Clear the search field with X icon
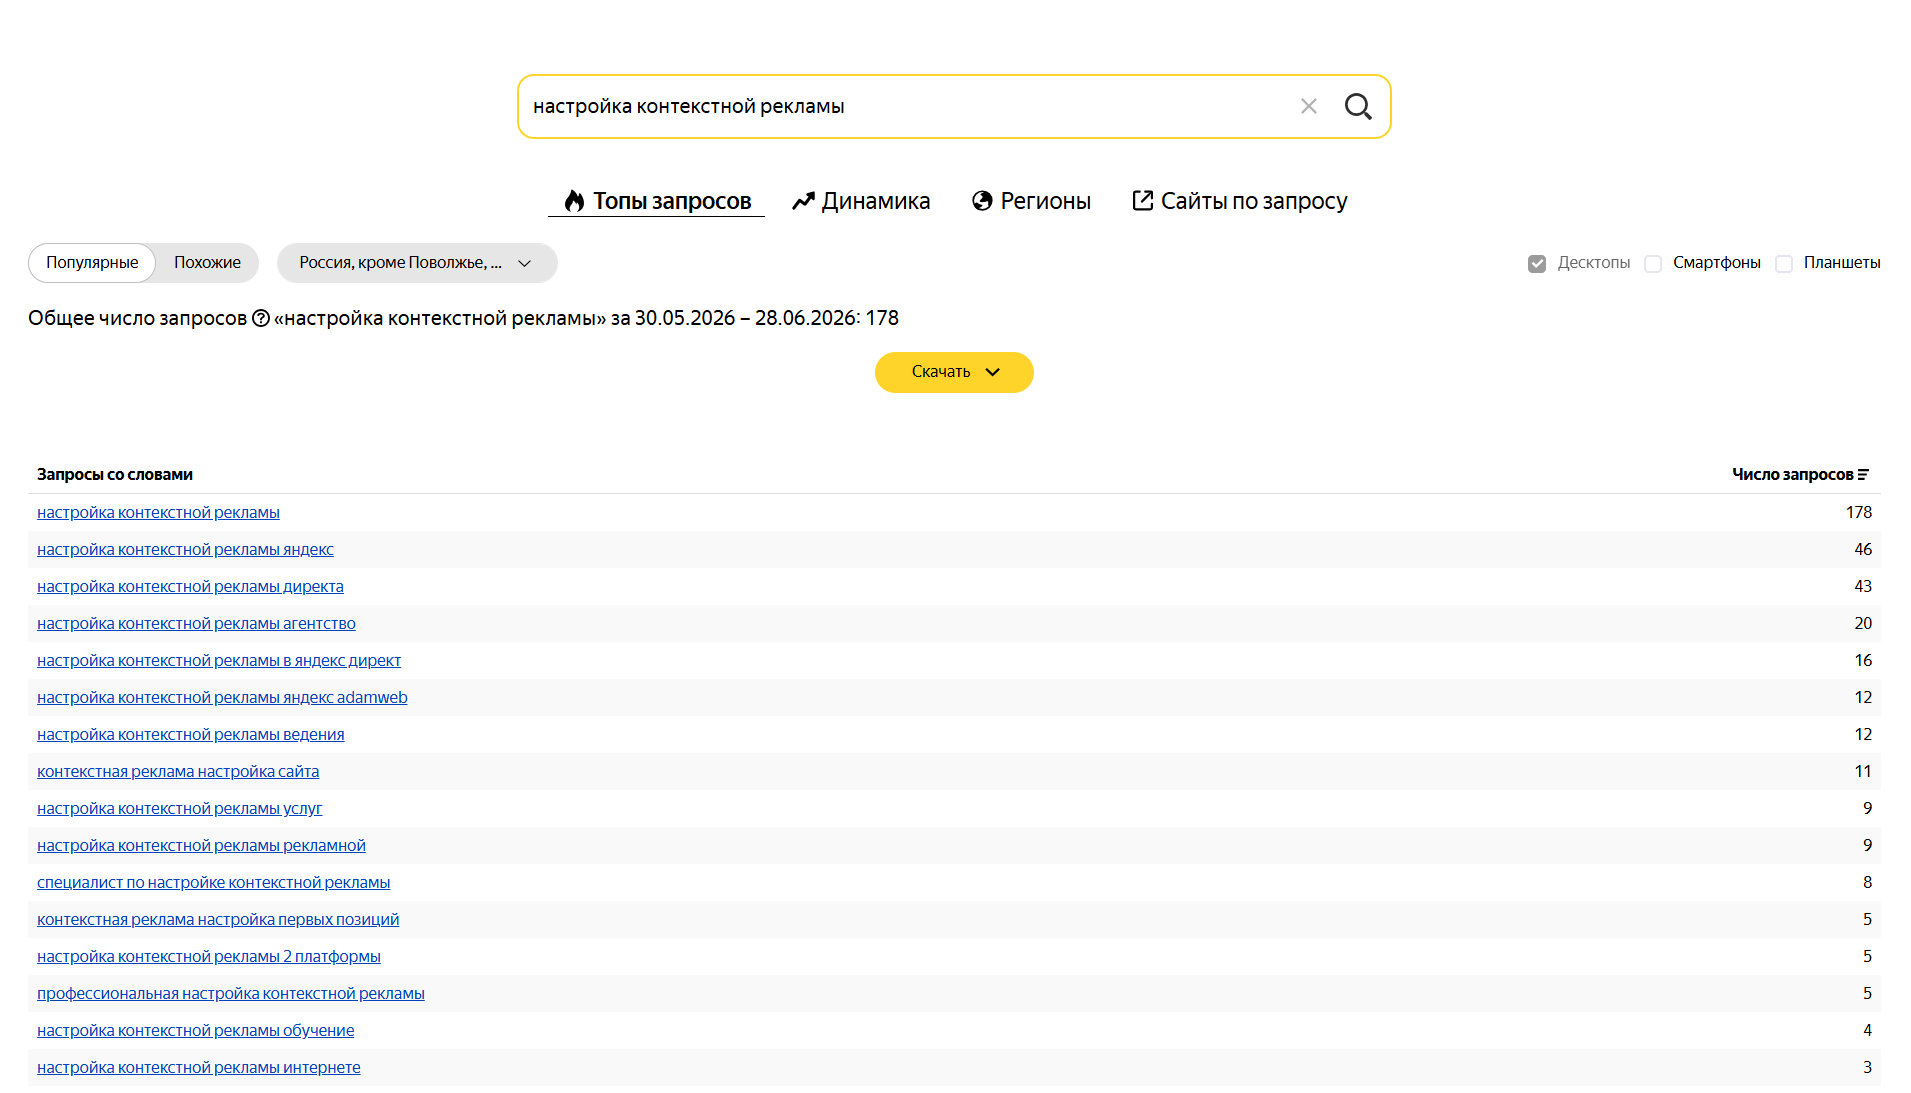Screen dimensions: 1911x1093 pos(1308,106)
